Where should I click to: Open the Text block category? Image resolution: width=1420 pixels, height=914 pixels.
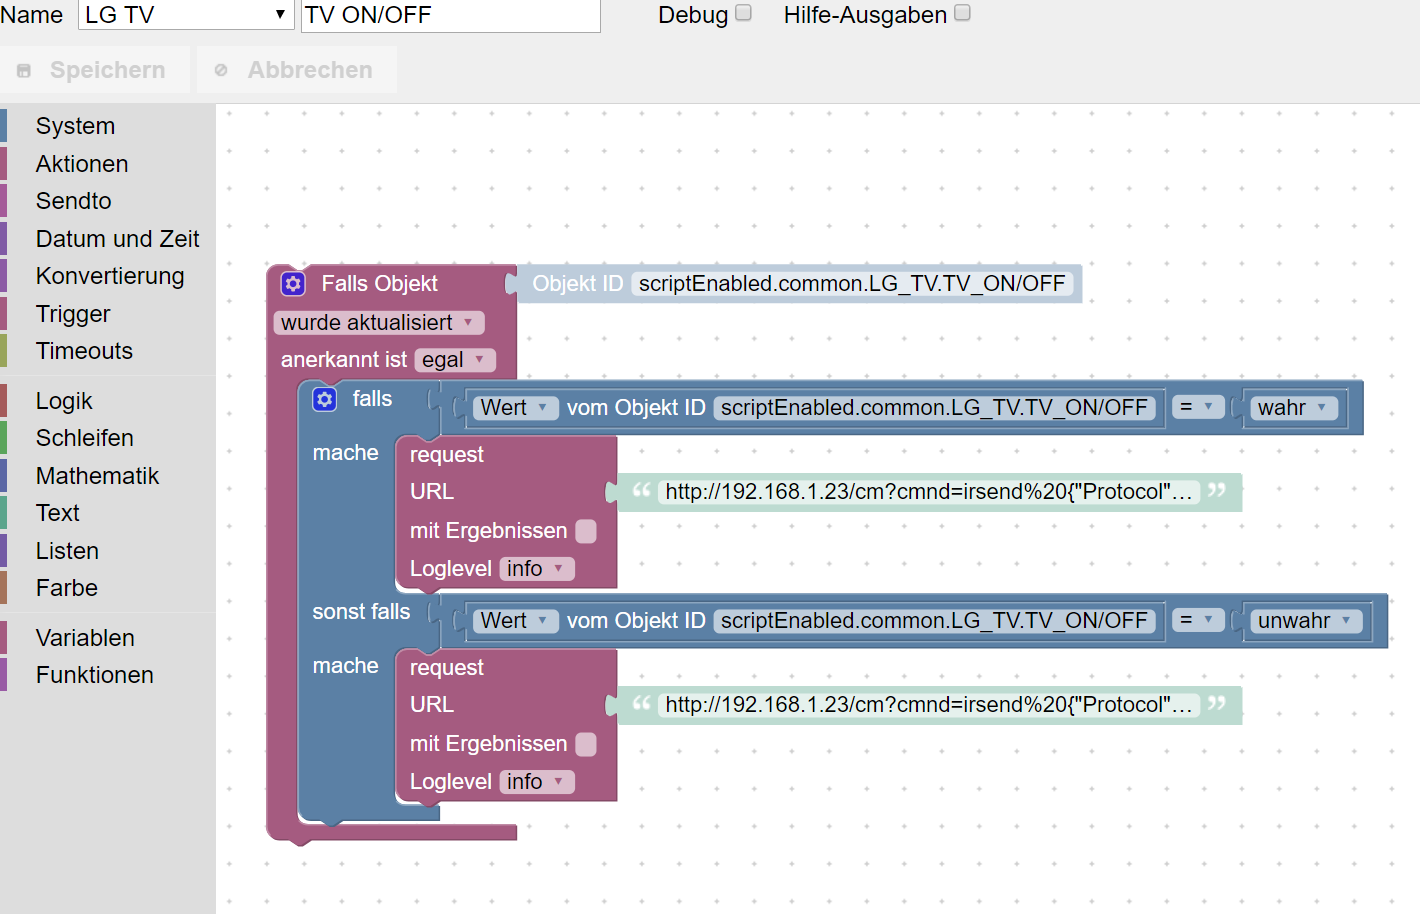[x=108, y=513]
